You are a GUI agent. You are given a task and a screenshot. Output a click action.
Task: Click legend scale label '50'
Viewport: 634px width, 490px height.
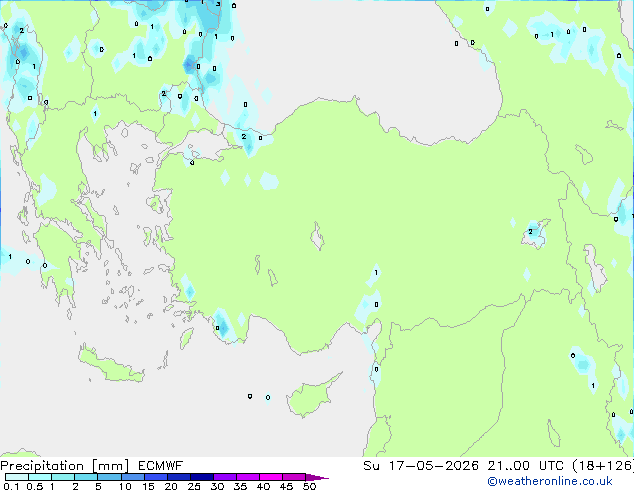pos(310,486)
